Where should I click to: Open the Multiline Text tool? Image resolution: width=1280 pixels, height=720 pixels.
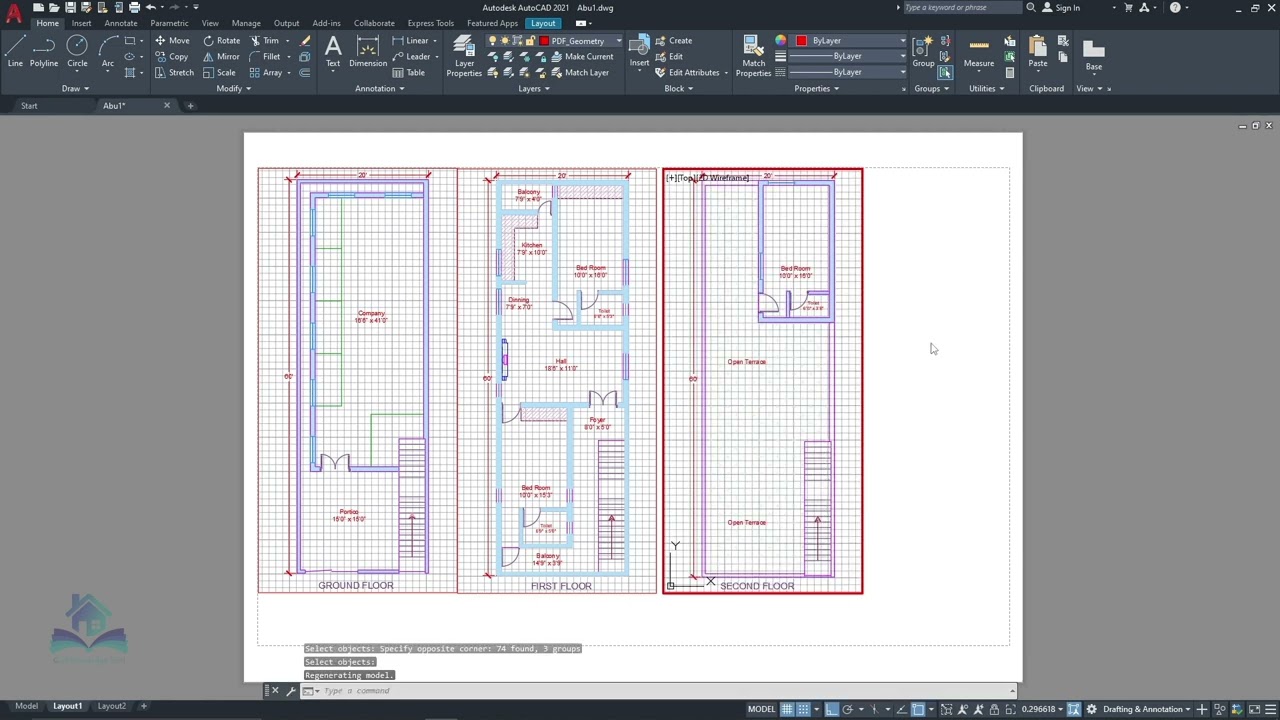point(333,50)
